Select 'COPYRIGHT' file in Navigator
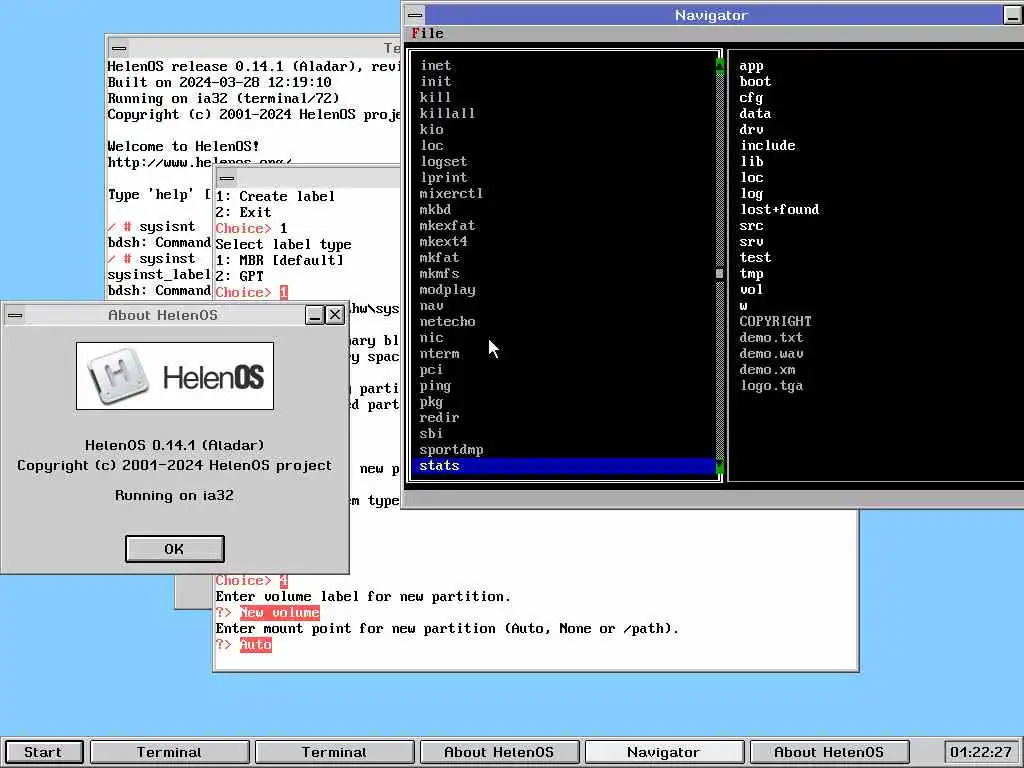The image size is (1024, 768). 776,321
